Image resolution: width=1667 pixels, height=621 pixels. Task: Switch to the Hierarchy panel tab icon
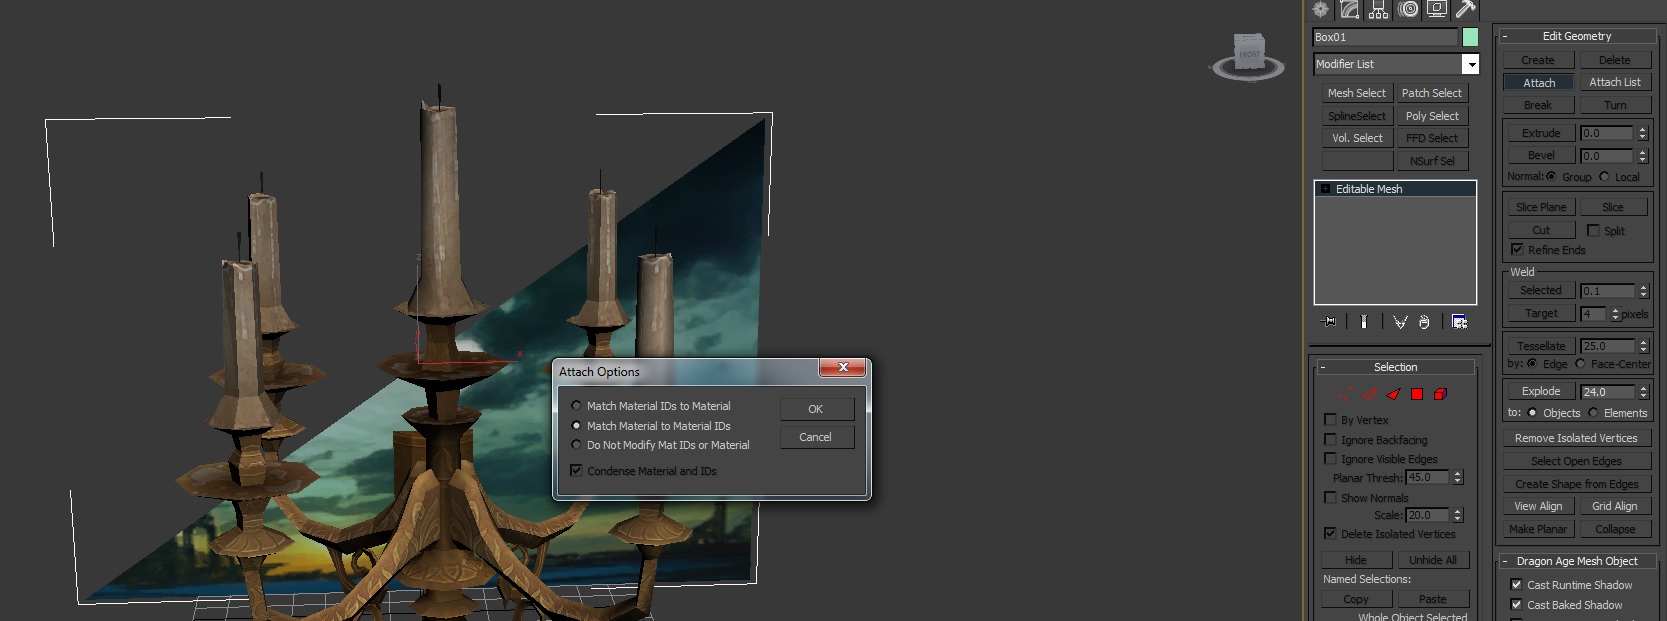[1379, 10]
